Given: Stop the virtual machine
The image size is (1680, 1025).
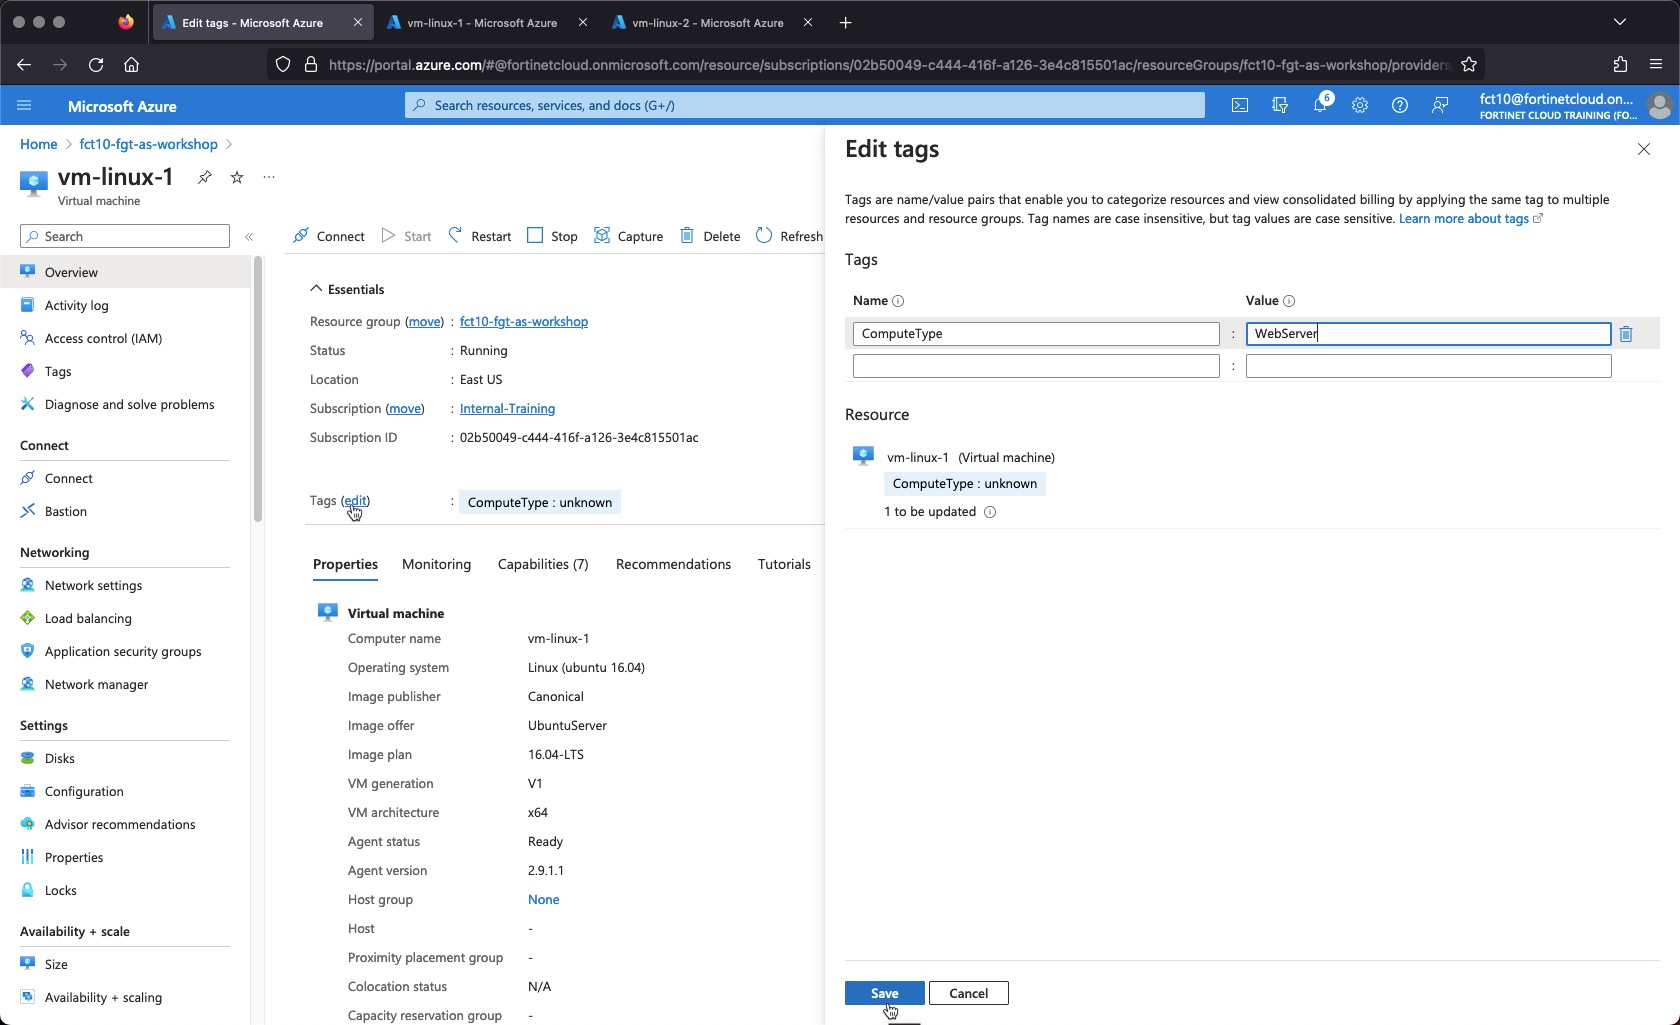Looking at the screenshot, I should coord(552,236).
